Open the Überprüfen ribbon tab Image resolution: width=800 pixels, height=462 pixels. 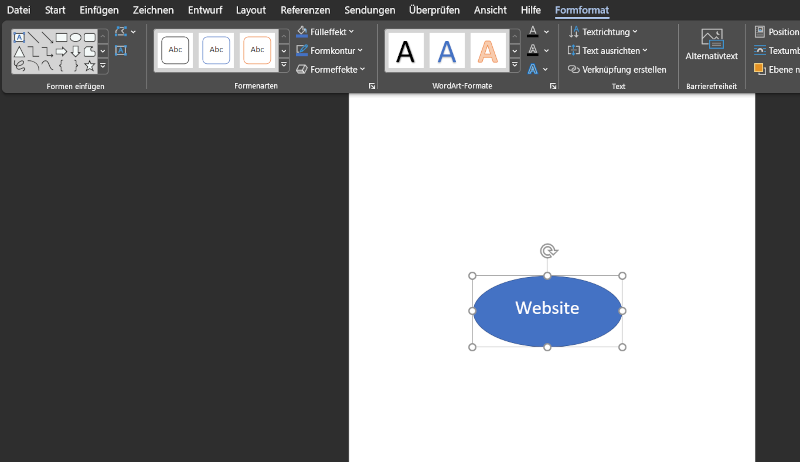(x=434, y=10)
